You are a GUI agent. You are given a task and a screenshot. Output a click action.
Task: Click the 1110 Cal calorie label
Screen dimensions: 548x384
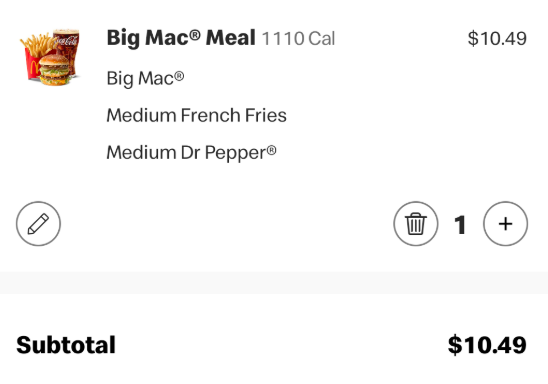[x=298, y=39]
